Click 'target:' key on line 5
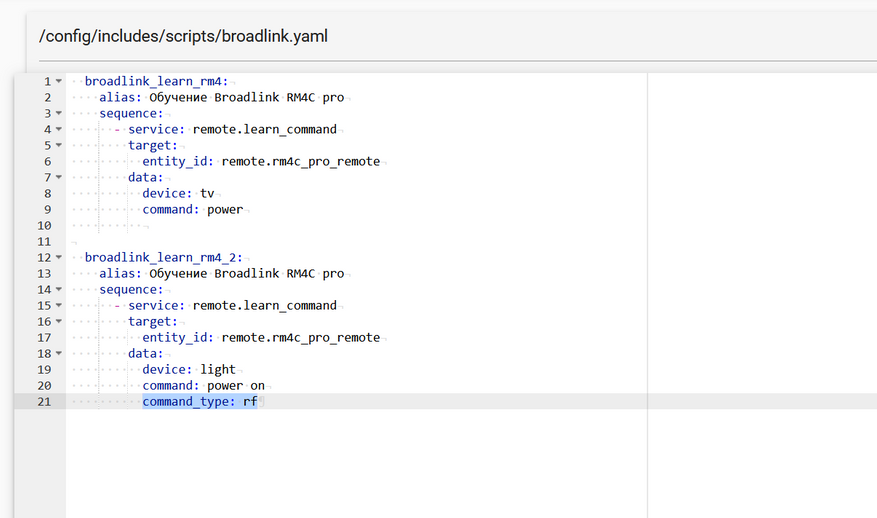The height and width of the screenshot is (518, 877). coord(153,145)
